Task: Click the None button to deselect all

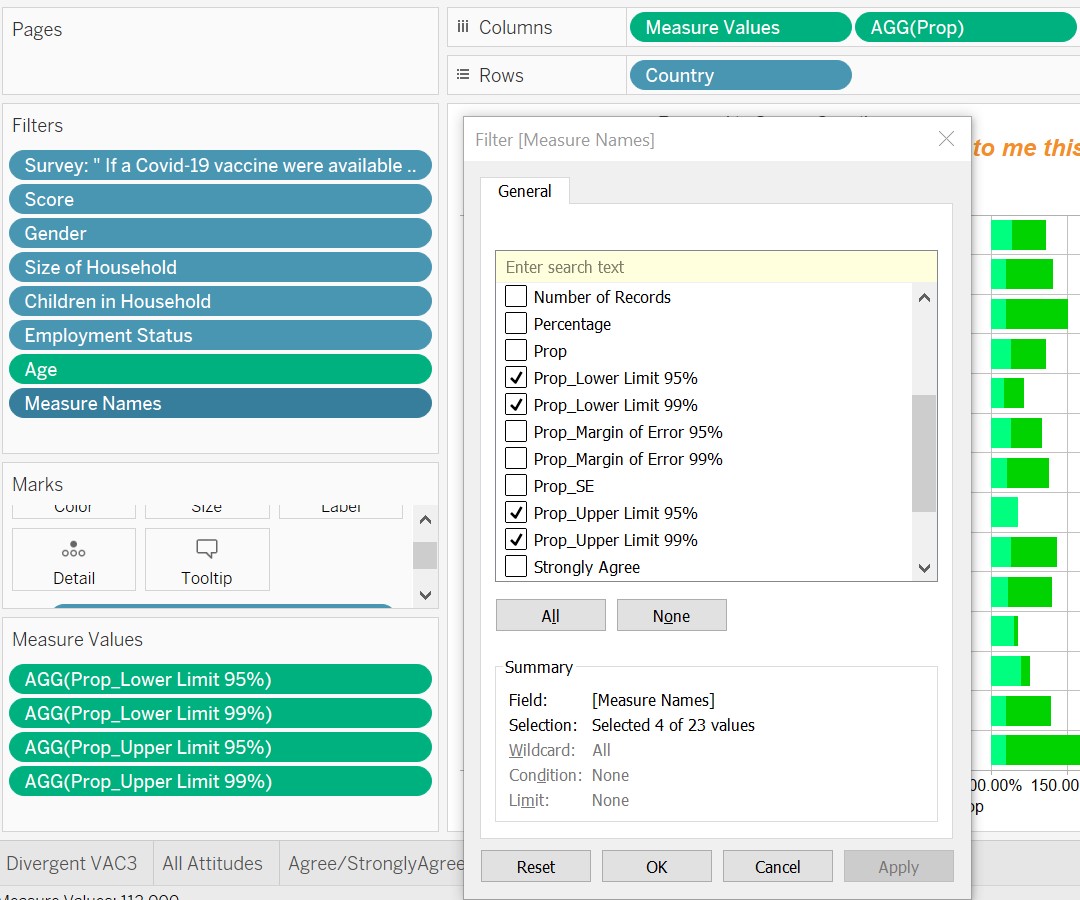Action: point(671,616)
